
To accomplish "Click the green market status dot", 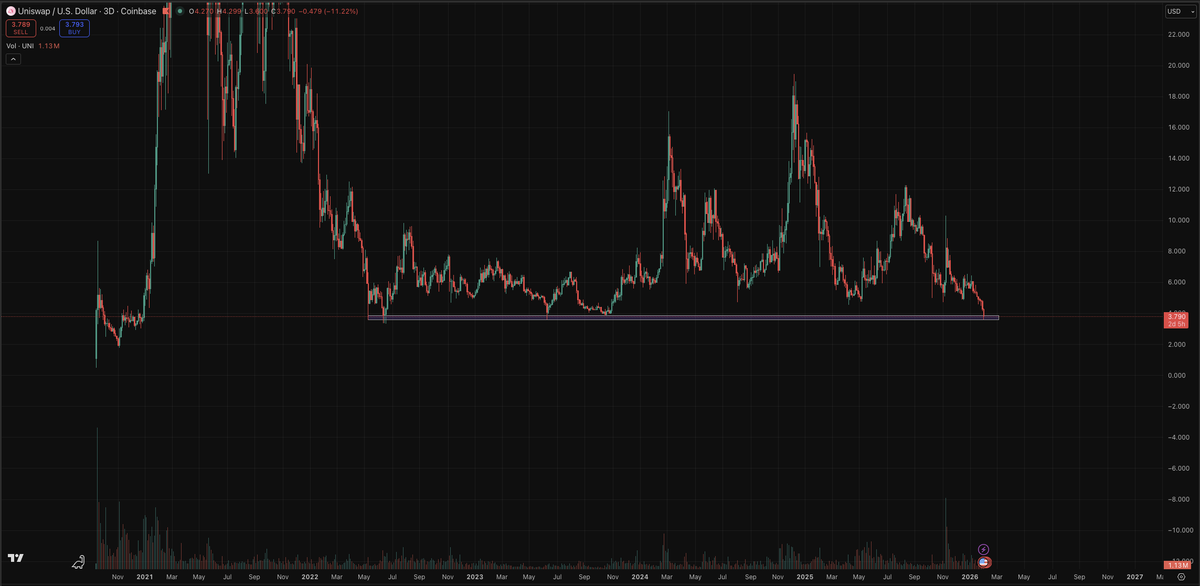I will (179, 11).
